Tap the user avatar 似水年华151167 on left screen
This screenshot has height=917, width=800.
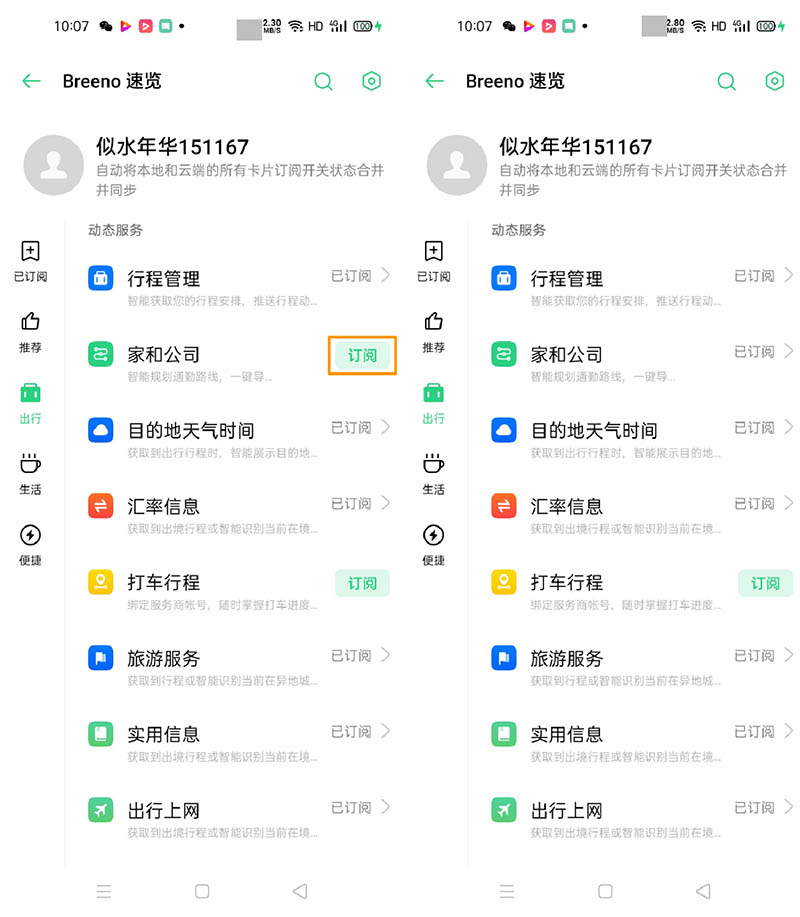tap(54, 165)
